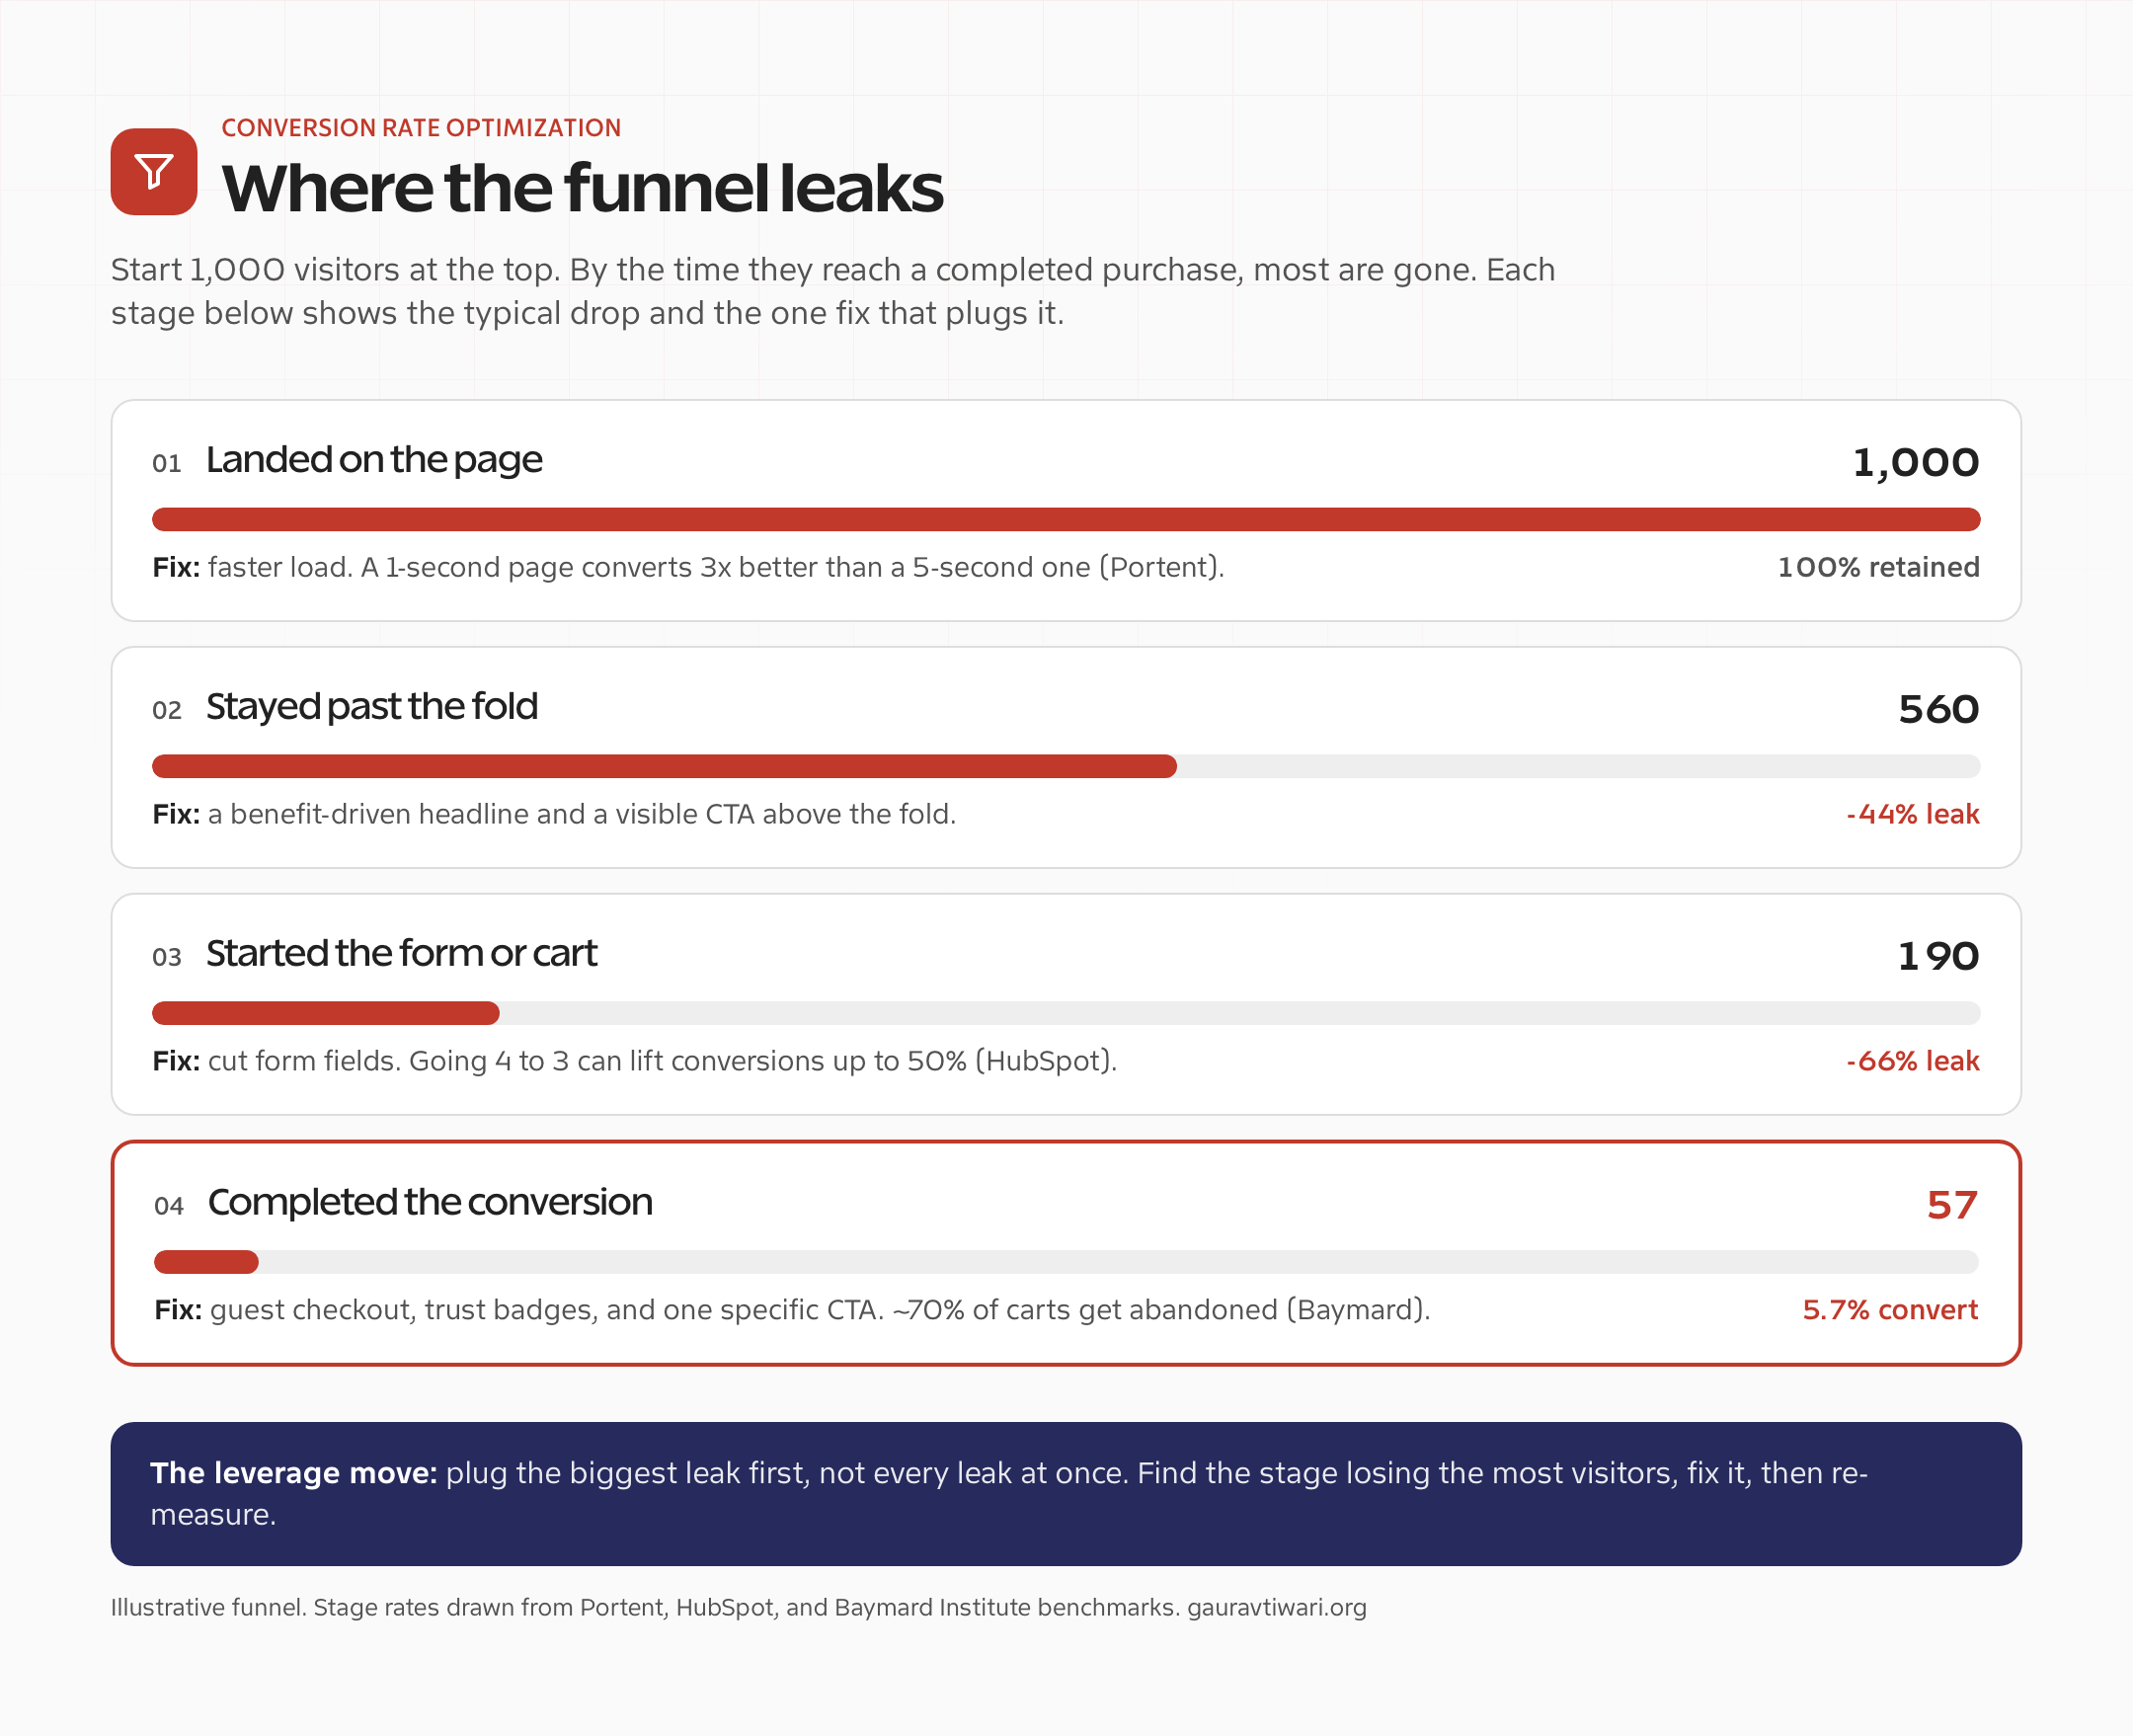
Task: Click the 'cut form fields' fix text mentioning HubSpot
Action: [x=635, y=1061]
